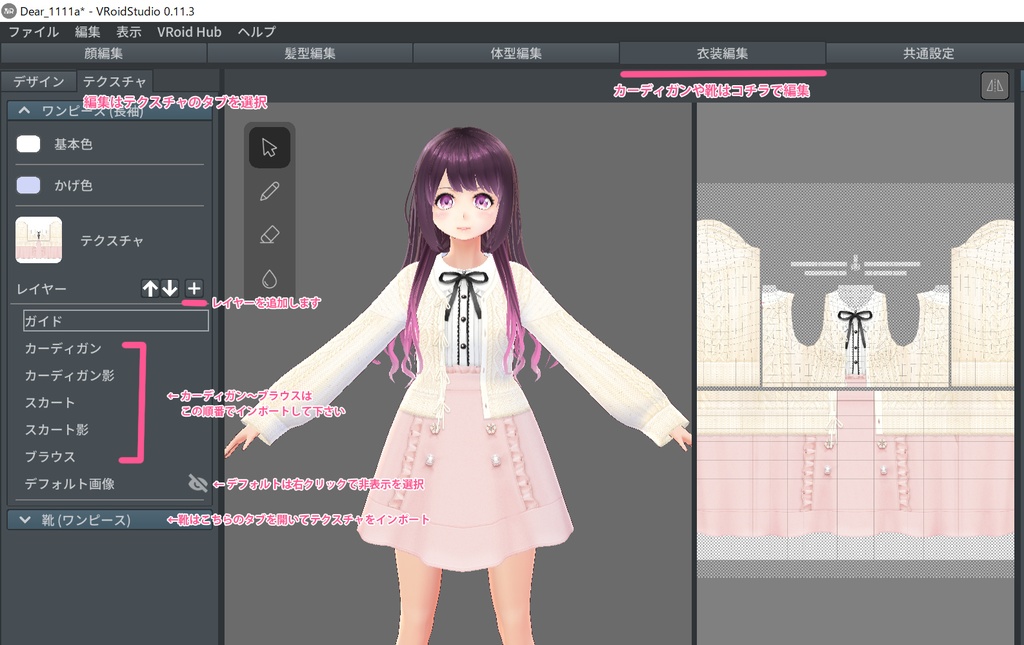Open the VRoid Hub menu
This screenshot has height=645, width=1024.
pos(190,31)
